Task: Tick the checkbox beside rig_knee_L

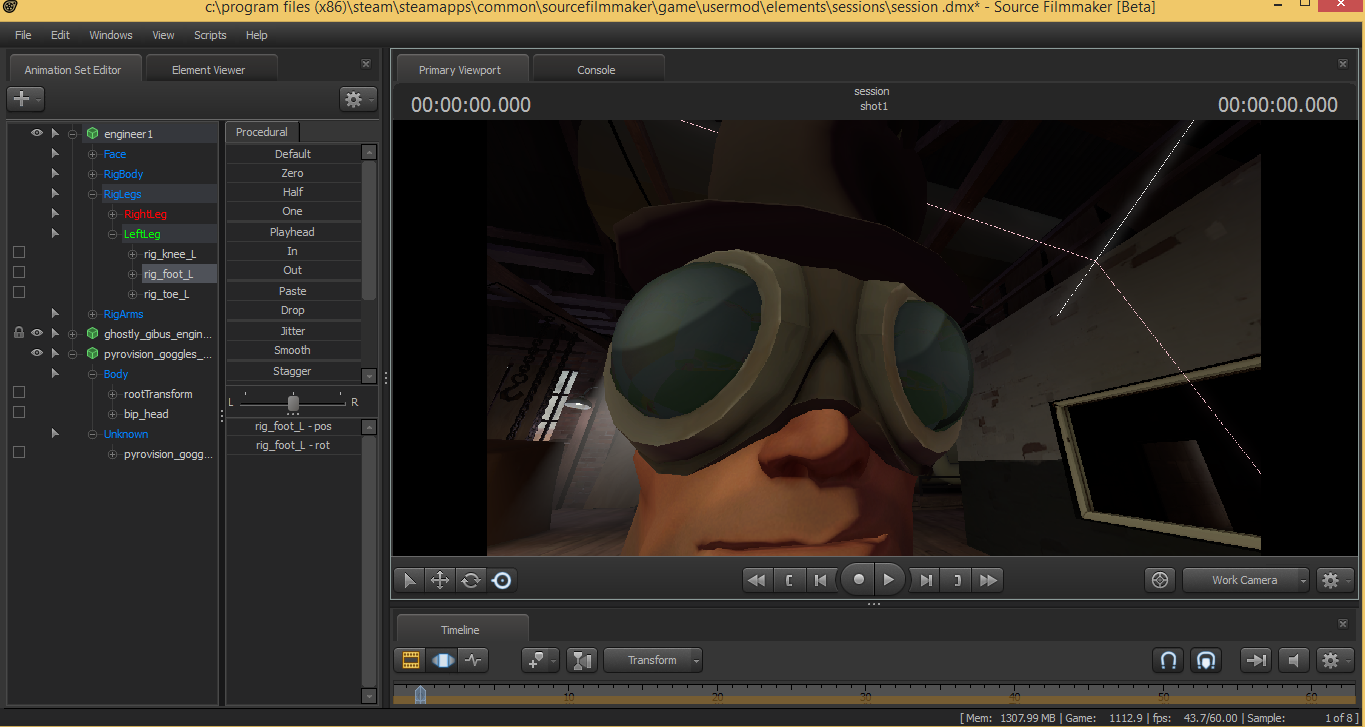Action: pos(19,253)
